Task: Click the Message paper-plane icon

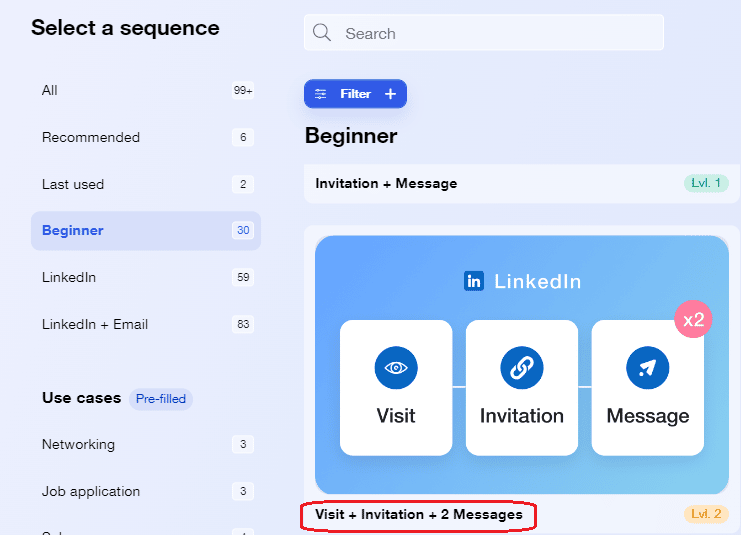Action: pyautogui.click(x=647, y=368)
